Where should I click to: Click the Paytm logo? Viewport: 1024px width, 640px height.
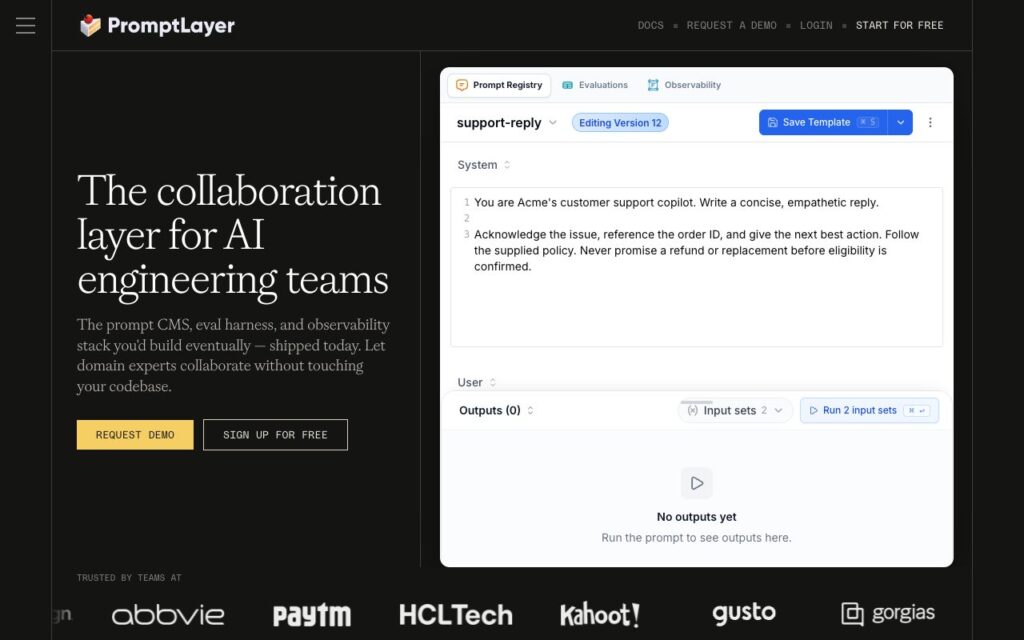[x=312, y=615]
